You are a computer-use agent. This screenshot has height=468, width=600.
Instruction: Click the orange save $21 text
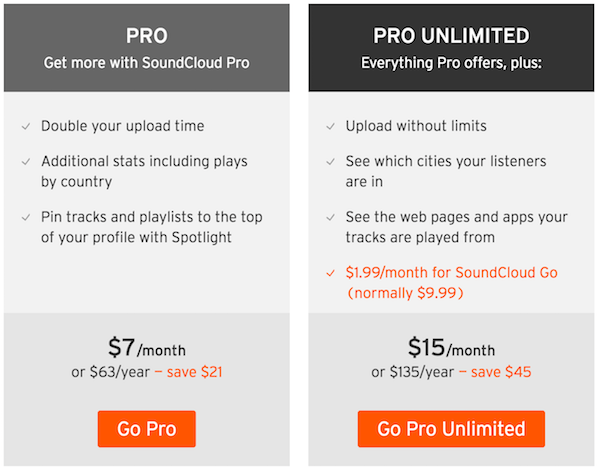pos(194,372)
